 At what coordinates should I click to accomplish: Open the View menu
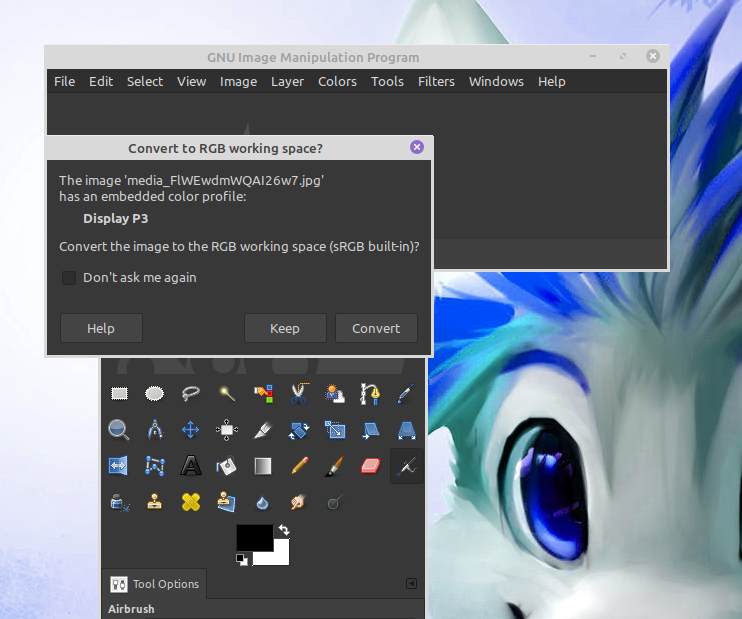(192, 81)
